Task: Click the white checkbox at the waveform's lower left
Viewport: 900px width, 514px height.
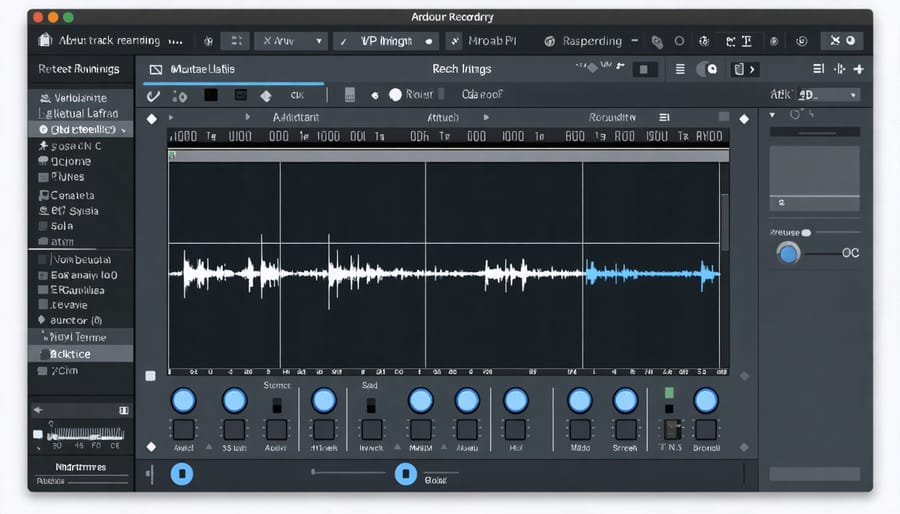Action: pyautogui.click(x=150, y=376)
